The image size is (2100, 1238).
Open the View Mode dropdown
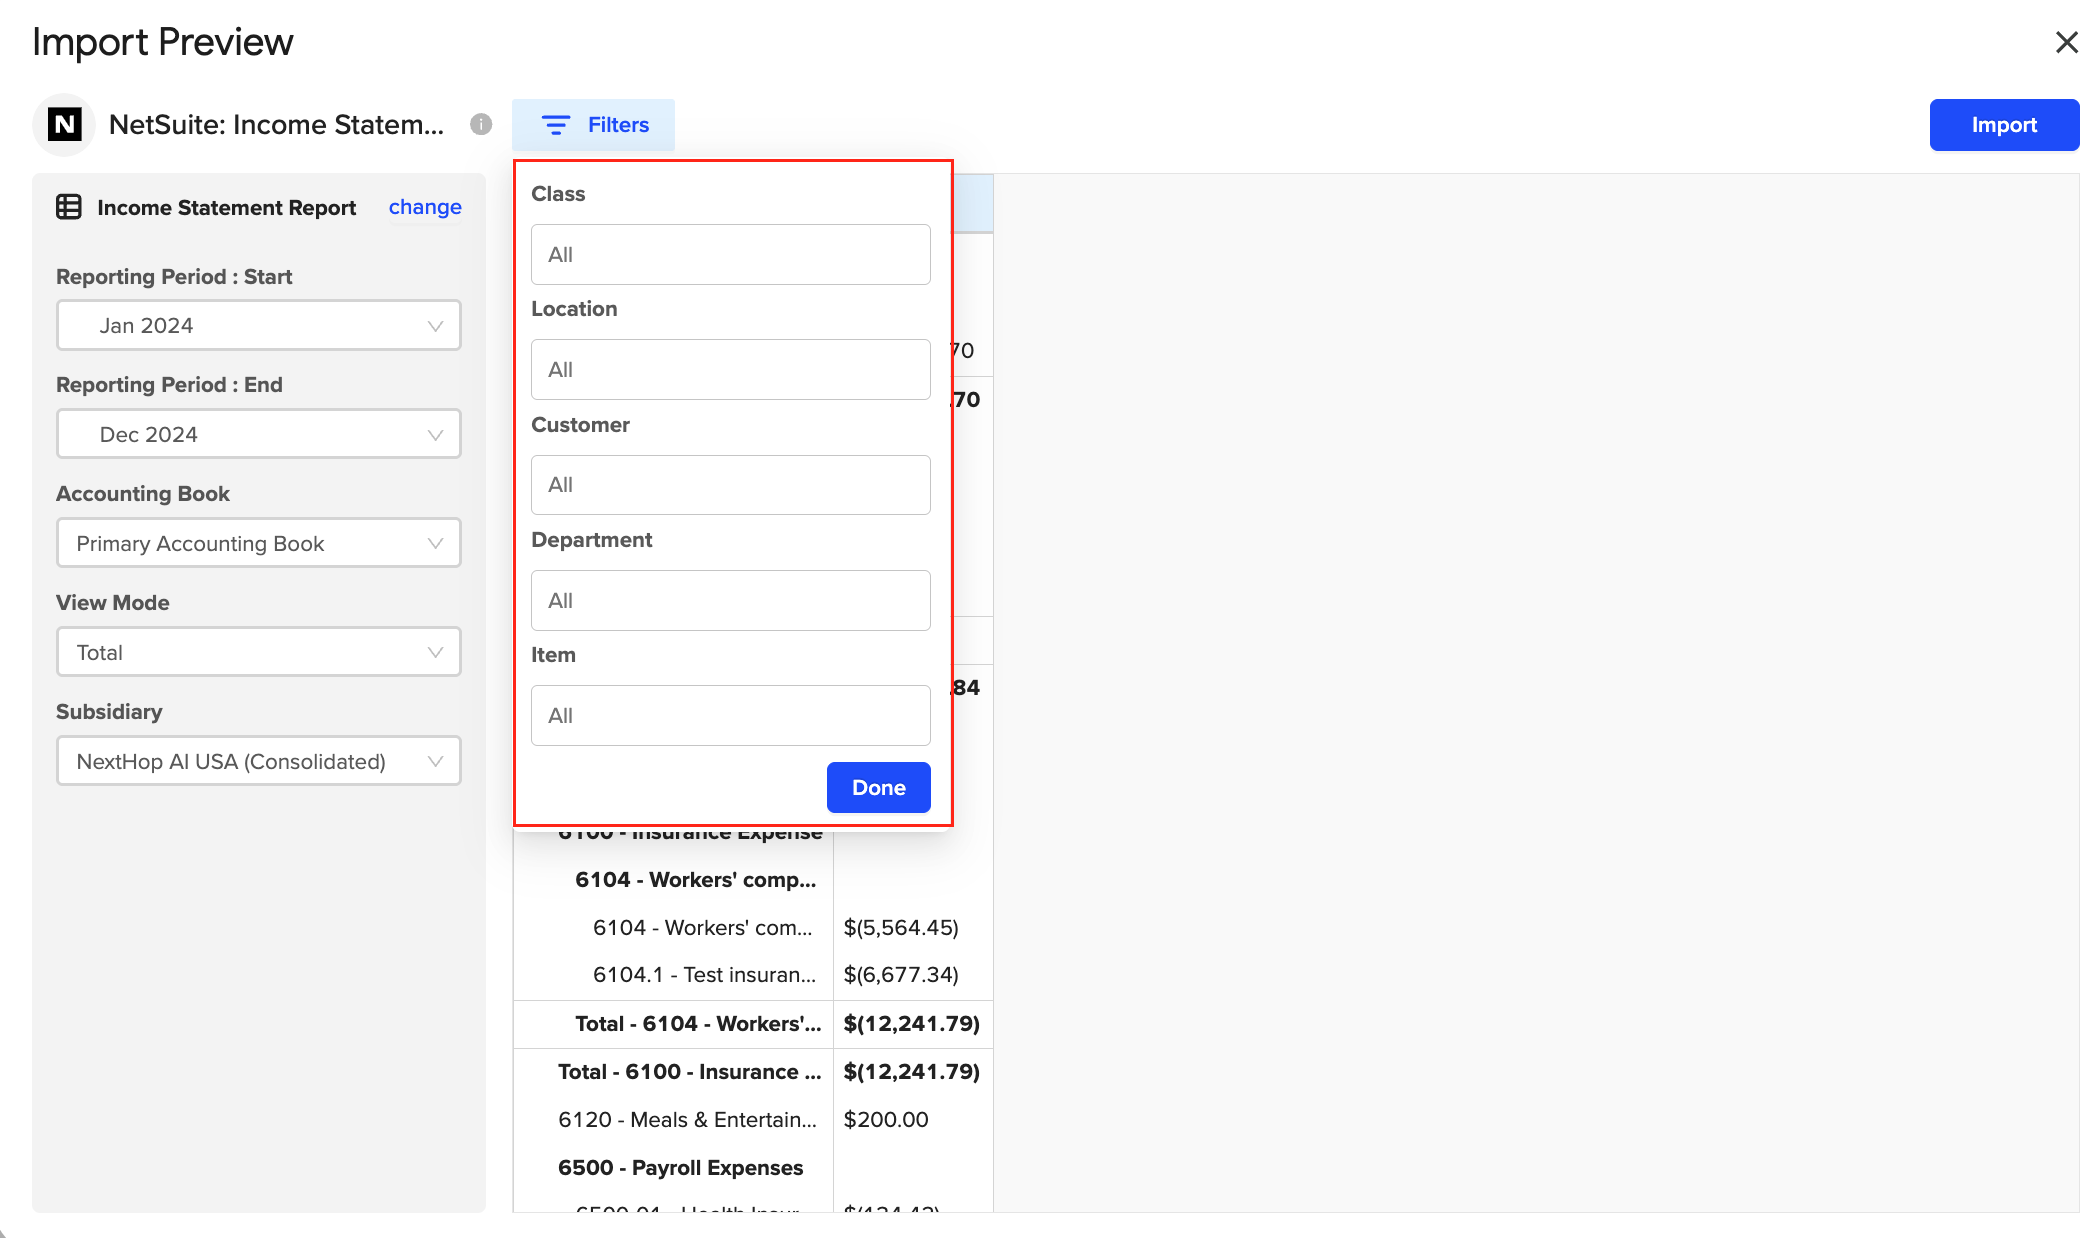[258, 653]
